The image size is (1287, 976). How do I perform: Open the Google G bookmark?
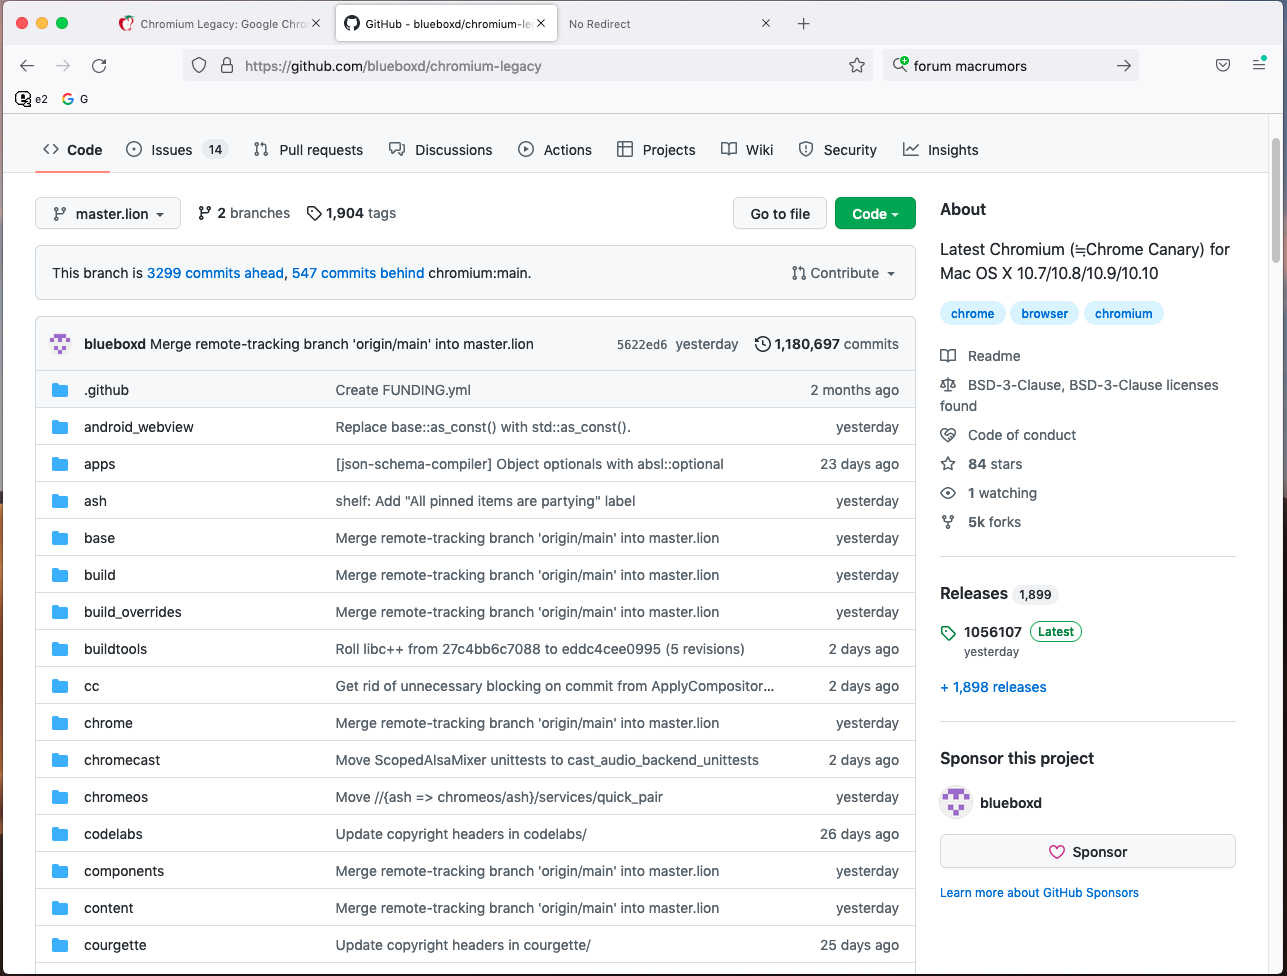75,99
